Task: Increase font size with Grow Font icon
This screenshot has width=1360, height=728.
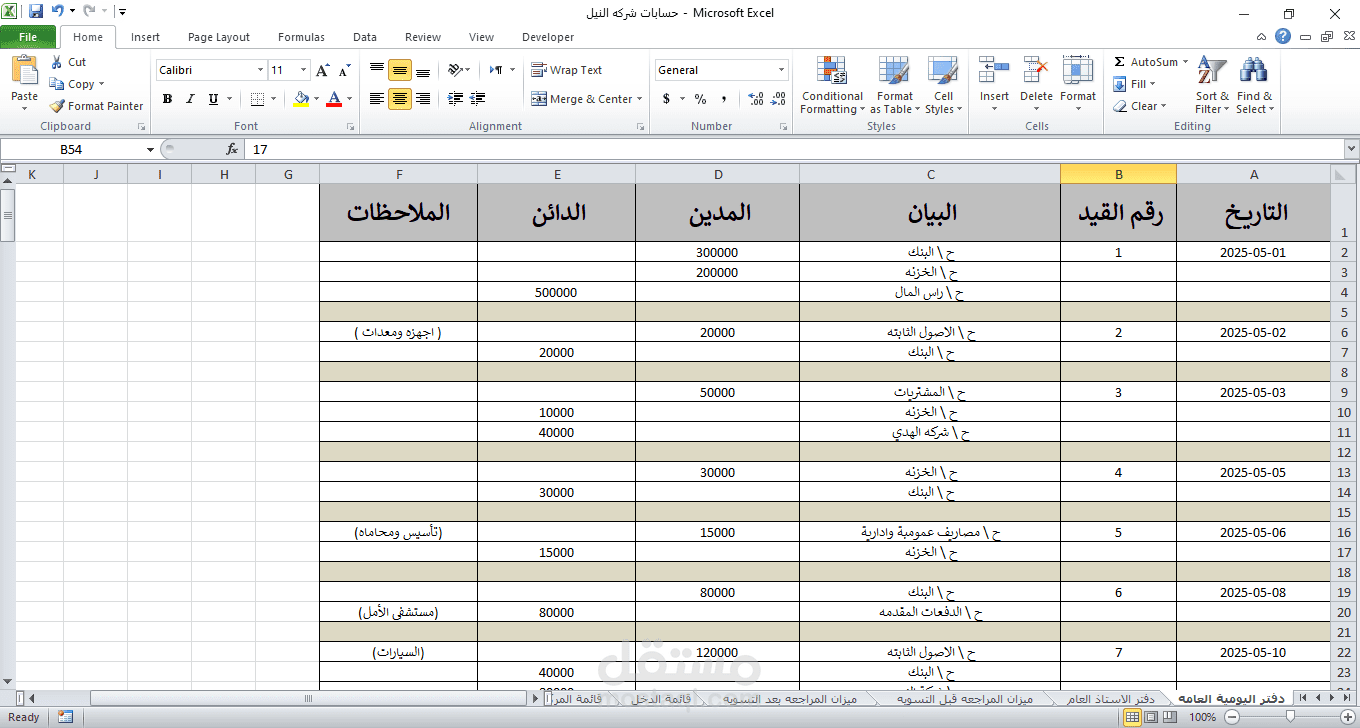Action: point(322,70)
